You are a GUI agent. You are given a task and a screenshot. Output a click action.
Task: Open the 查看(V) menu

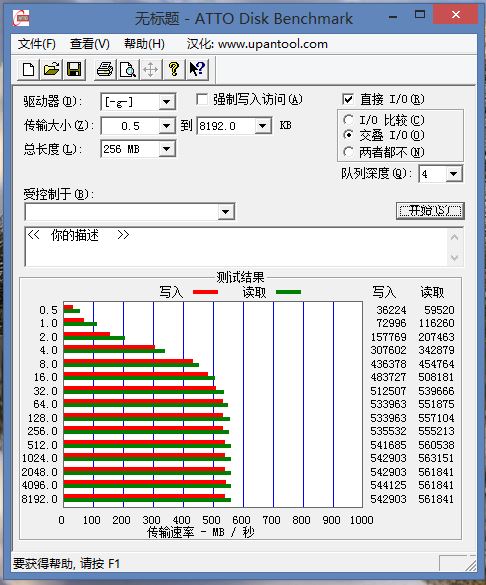pos(90,44)
